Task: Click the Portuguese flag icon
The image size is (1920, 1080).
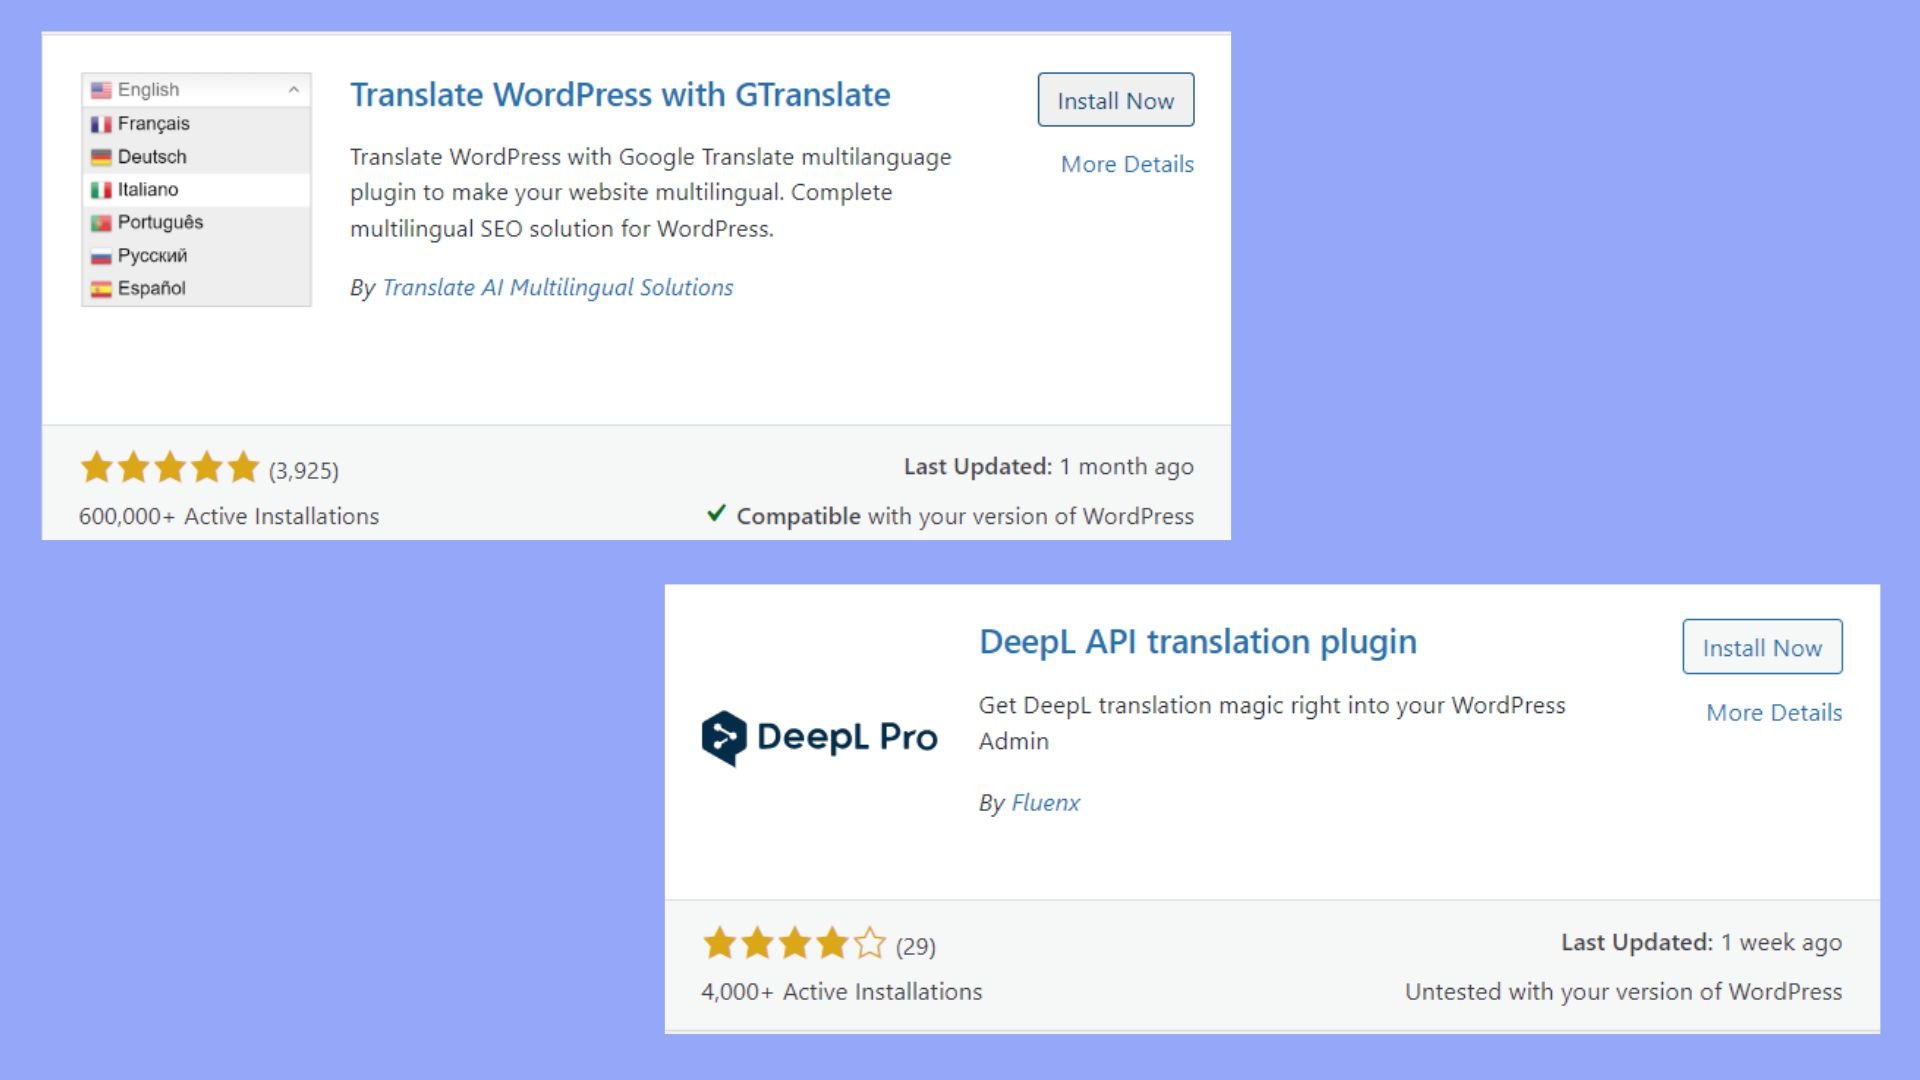Action: (101, 223)
